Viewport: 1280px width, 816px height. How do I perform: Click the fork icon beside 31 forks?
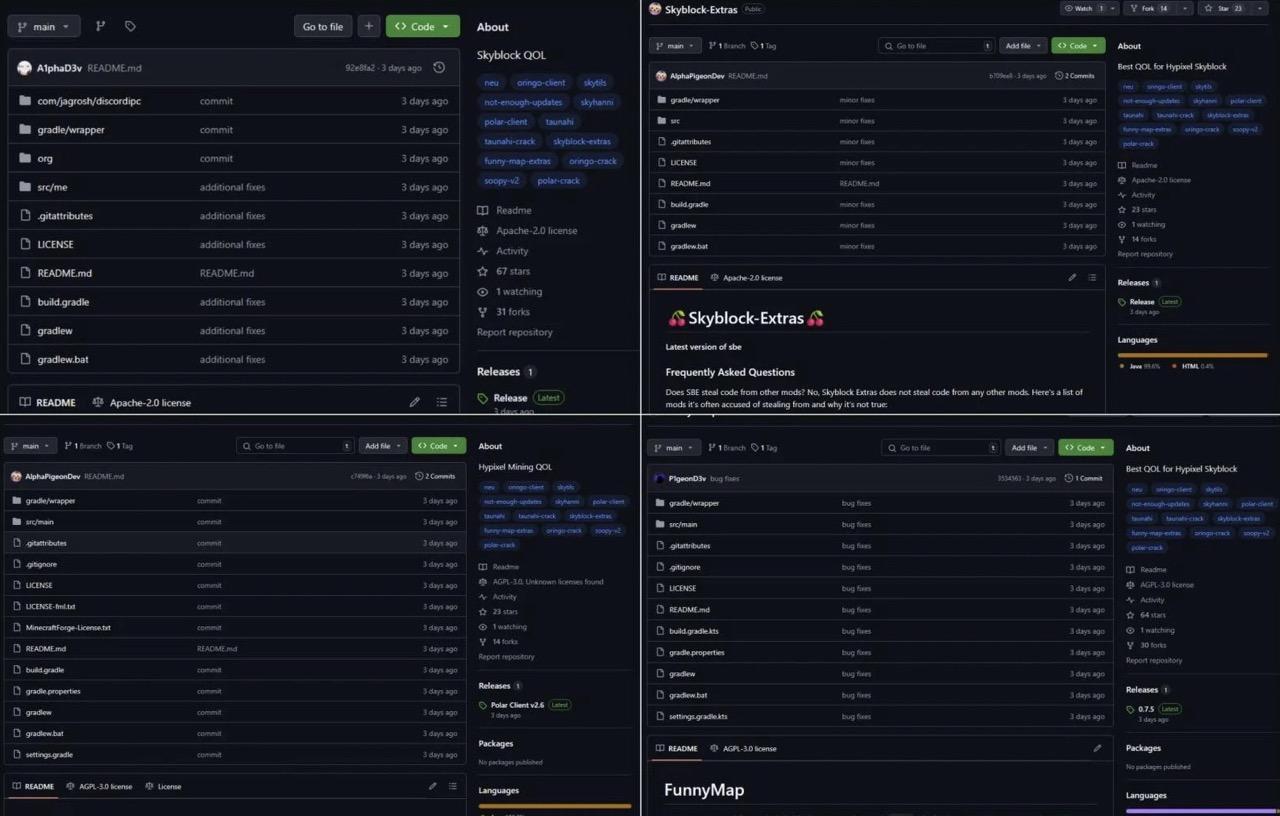point(483,312)
